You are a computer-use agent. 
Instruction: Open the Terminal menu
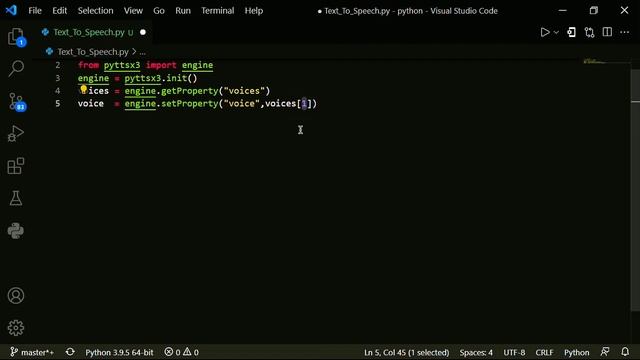(218, 11)
